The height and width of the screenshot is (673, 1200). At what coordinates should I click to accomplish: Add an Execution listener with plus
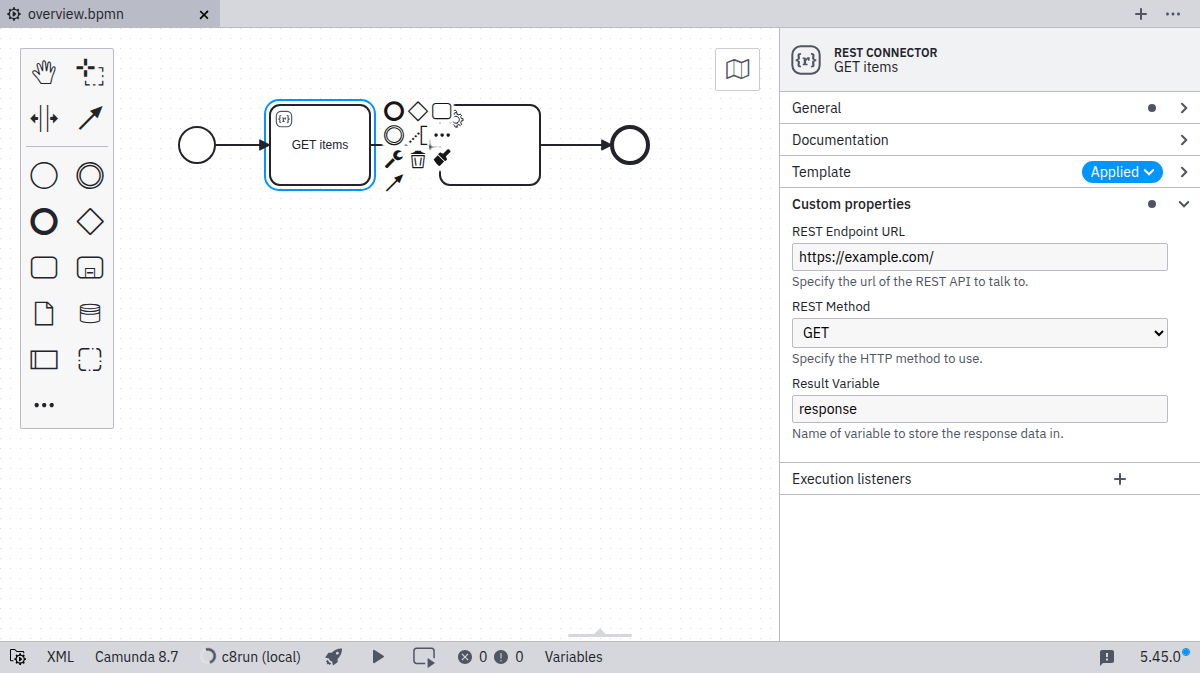click(x=1120, y=479)
